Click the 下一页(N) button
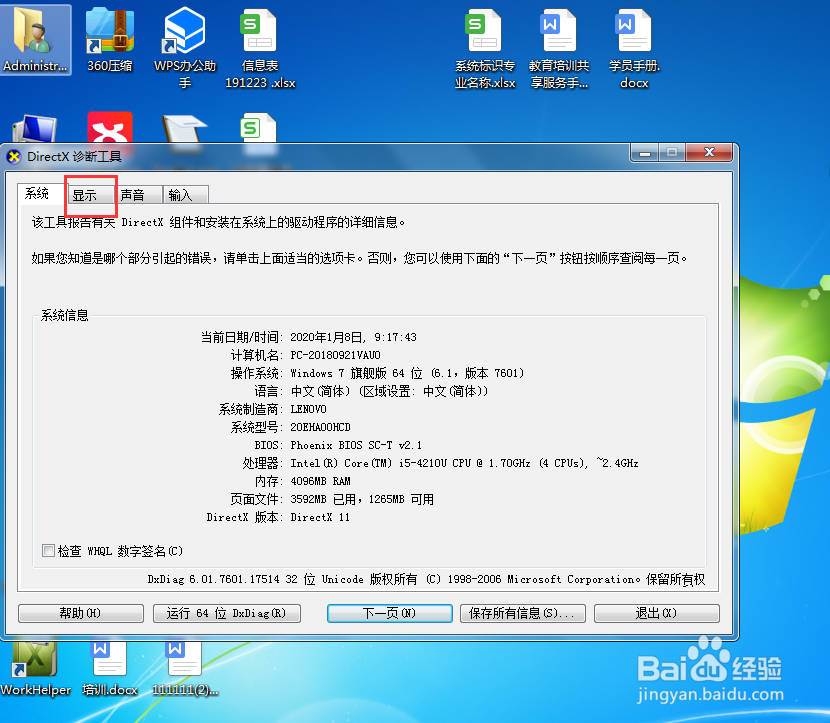 click(x=390, y=613)
